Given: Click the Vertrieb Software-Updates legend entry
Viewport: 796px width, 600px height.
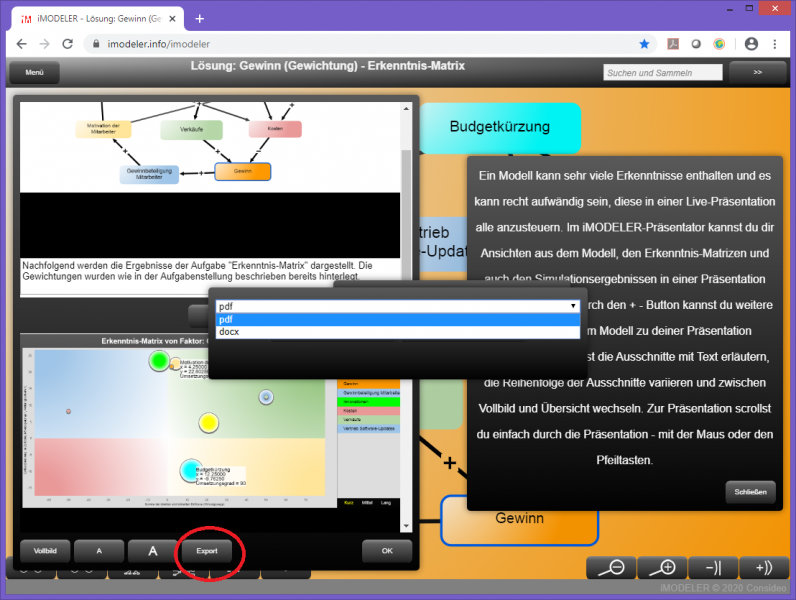Looking at the screenshot, I should point(369,428).
